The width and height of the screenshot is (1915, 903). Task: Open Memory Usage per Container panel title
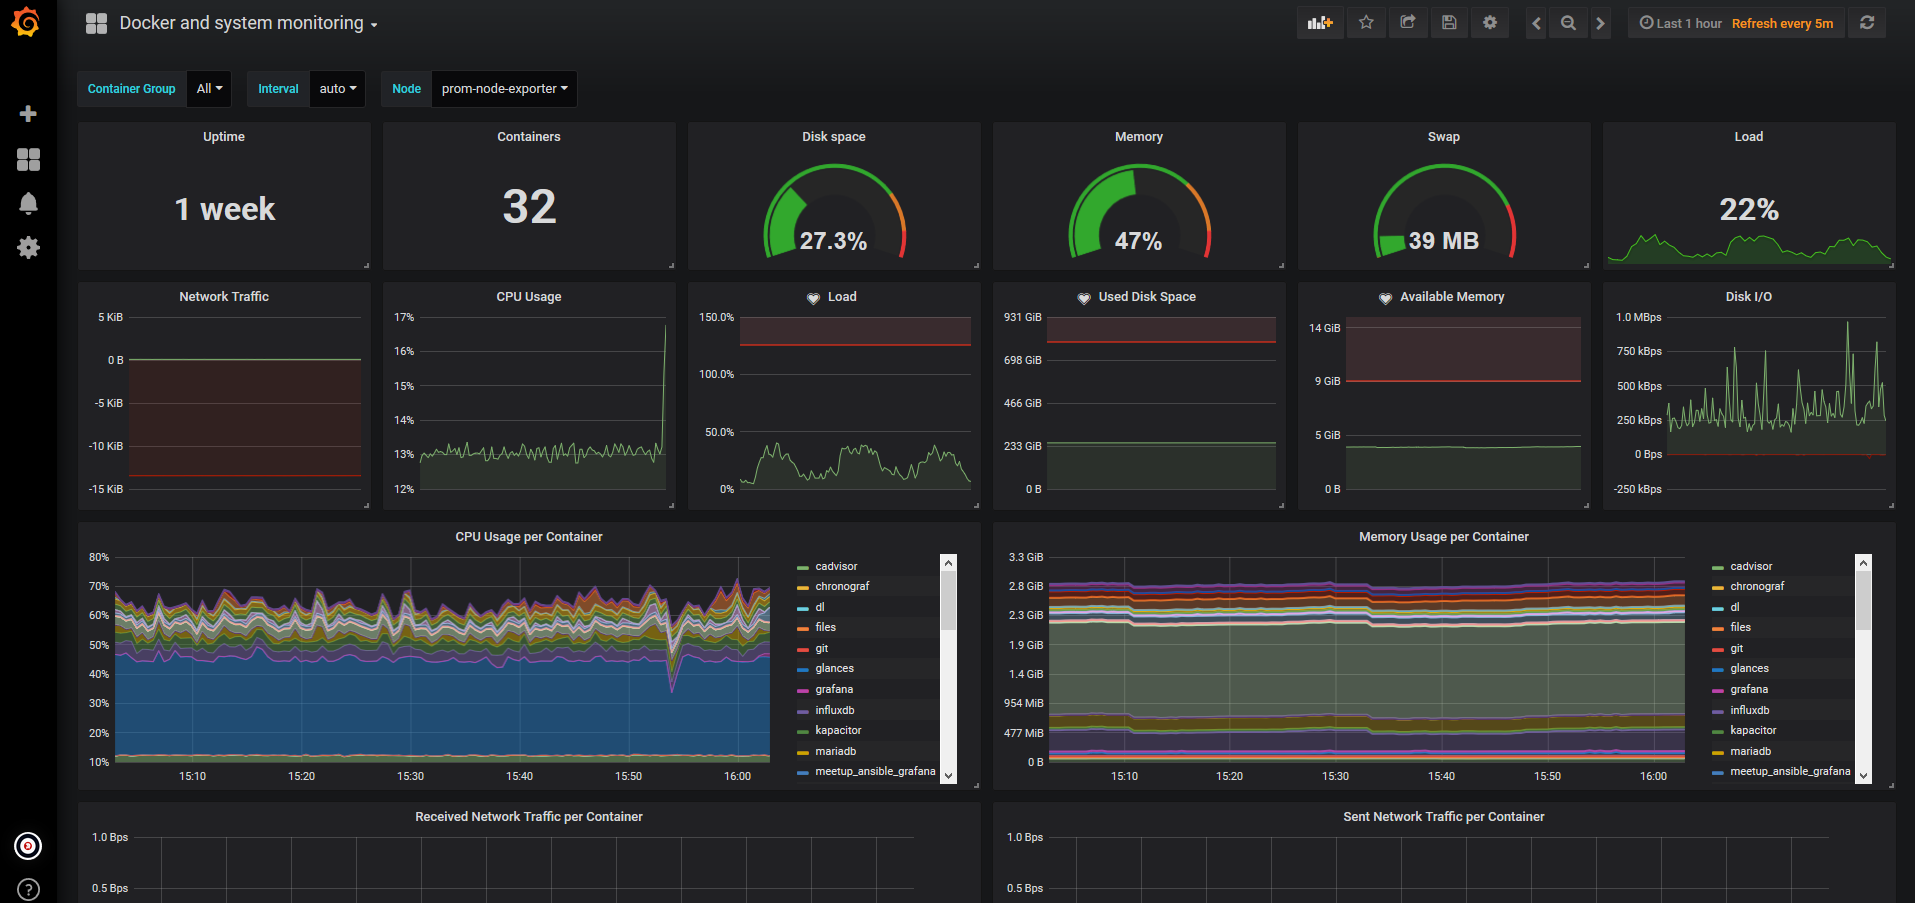click(1444, 537)
